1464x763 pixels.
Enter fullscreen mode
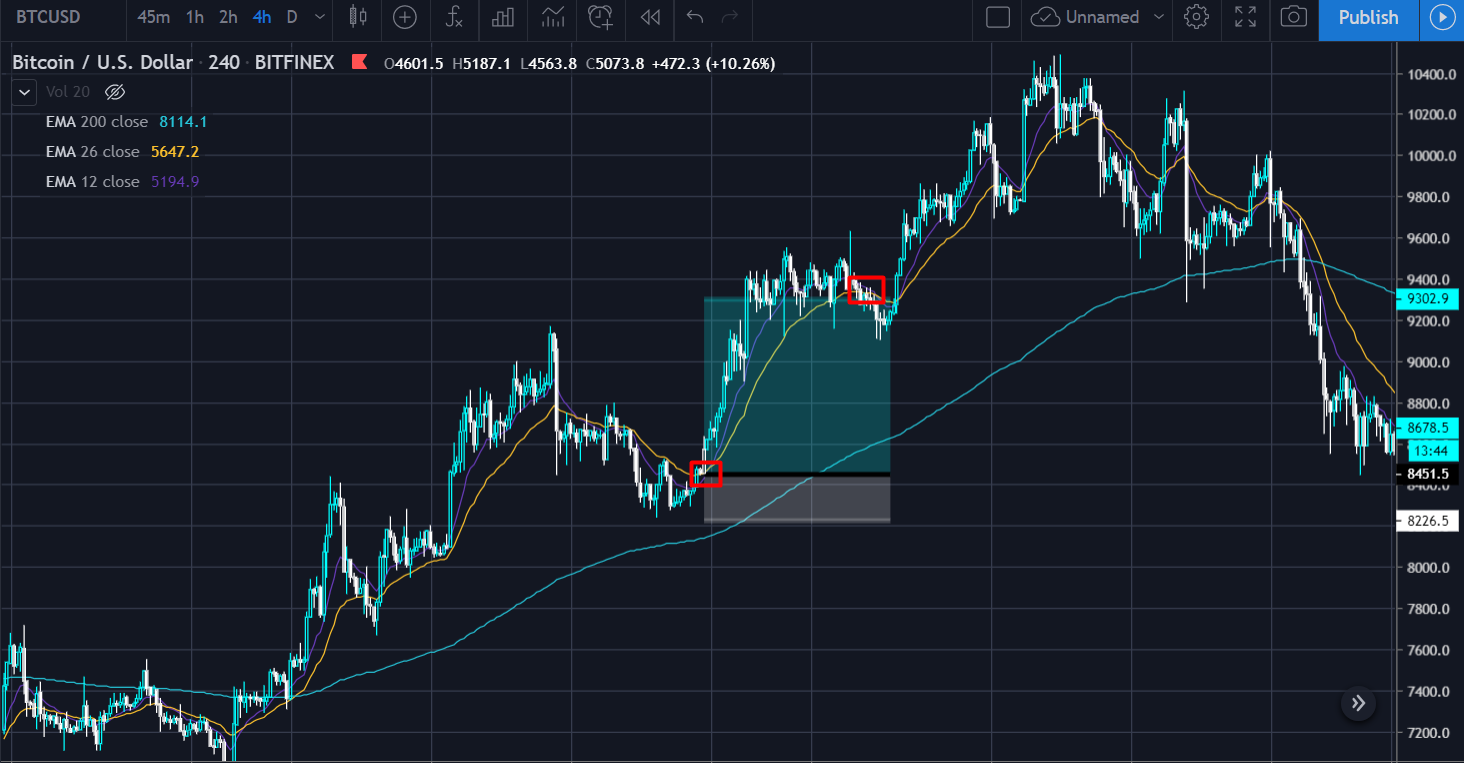[x=1244, y=19]
